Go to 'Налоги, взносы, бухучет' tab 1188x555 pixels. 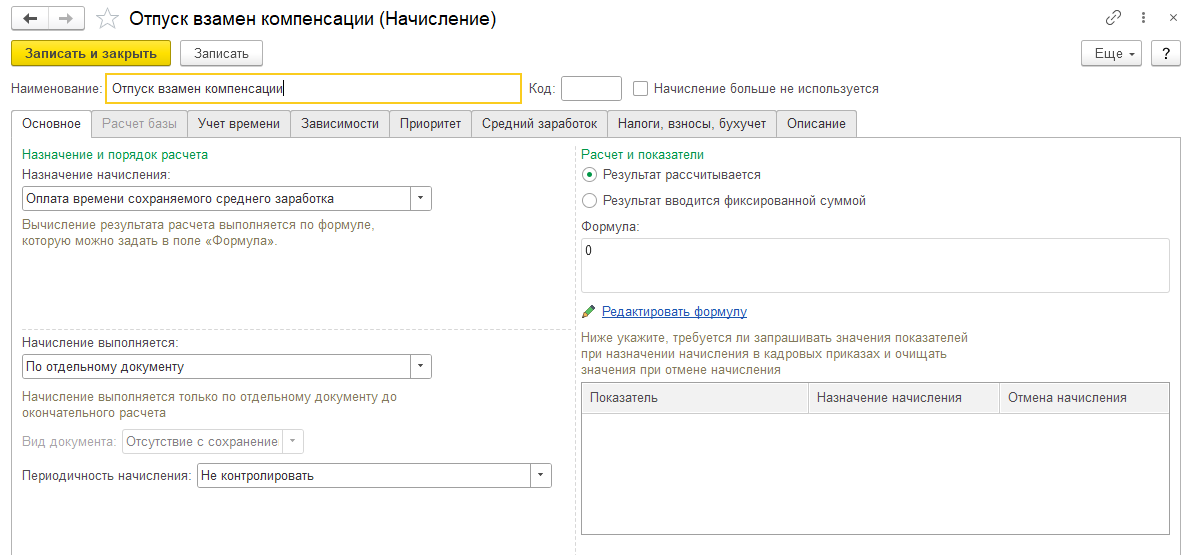[x=691, y=124]
